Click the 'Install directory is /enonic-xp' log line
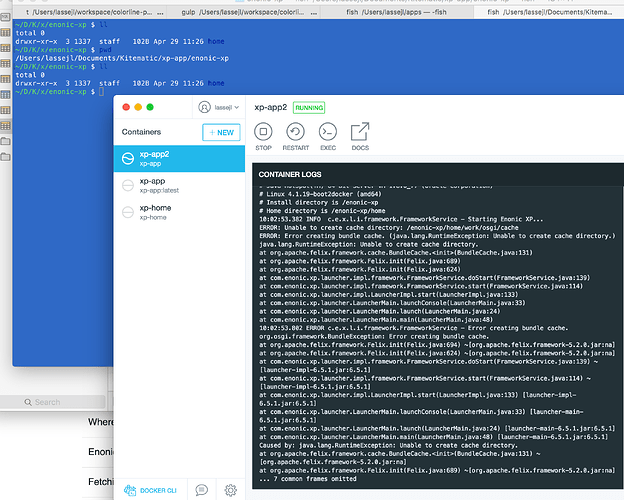The width and height of the screenshot is (624, 500). [319, 203]
